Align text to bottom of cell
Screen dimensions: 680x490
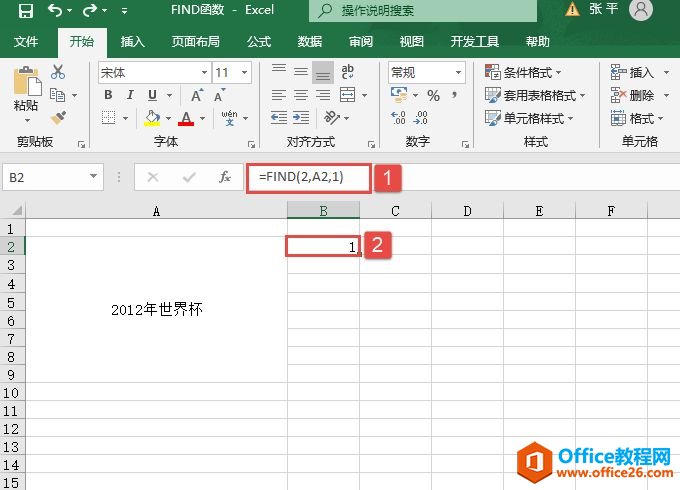pyautogui.click(x=323, y=72)
